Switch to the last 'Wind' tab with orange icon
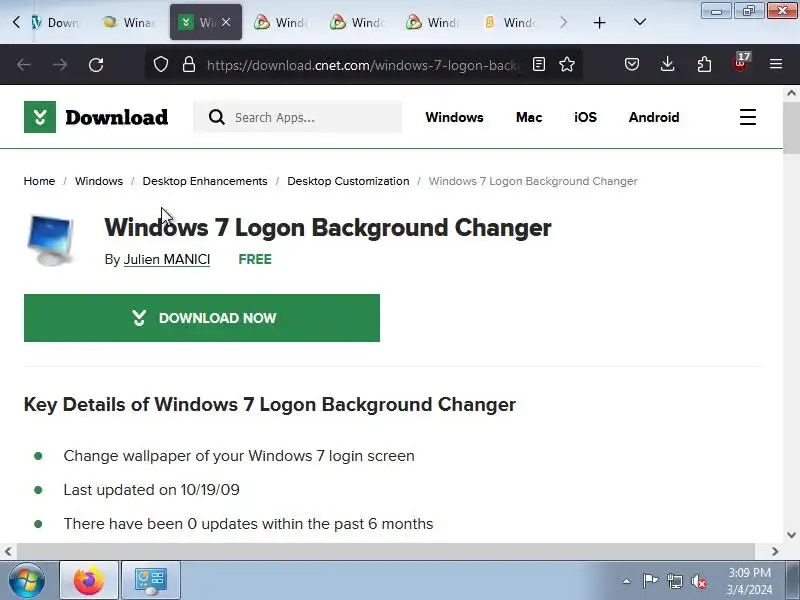800x600 pixels. pos(509,22)
